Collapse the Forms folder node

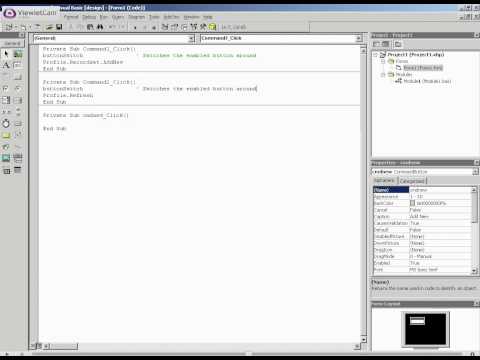(383, 61)
